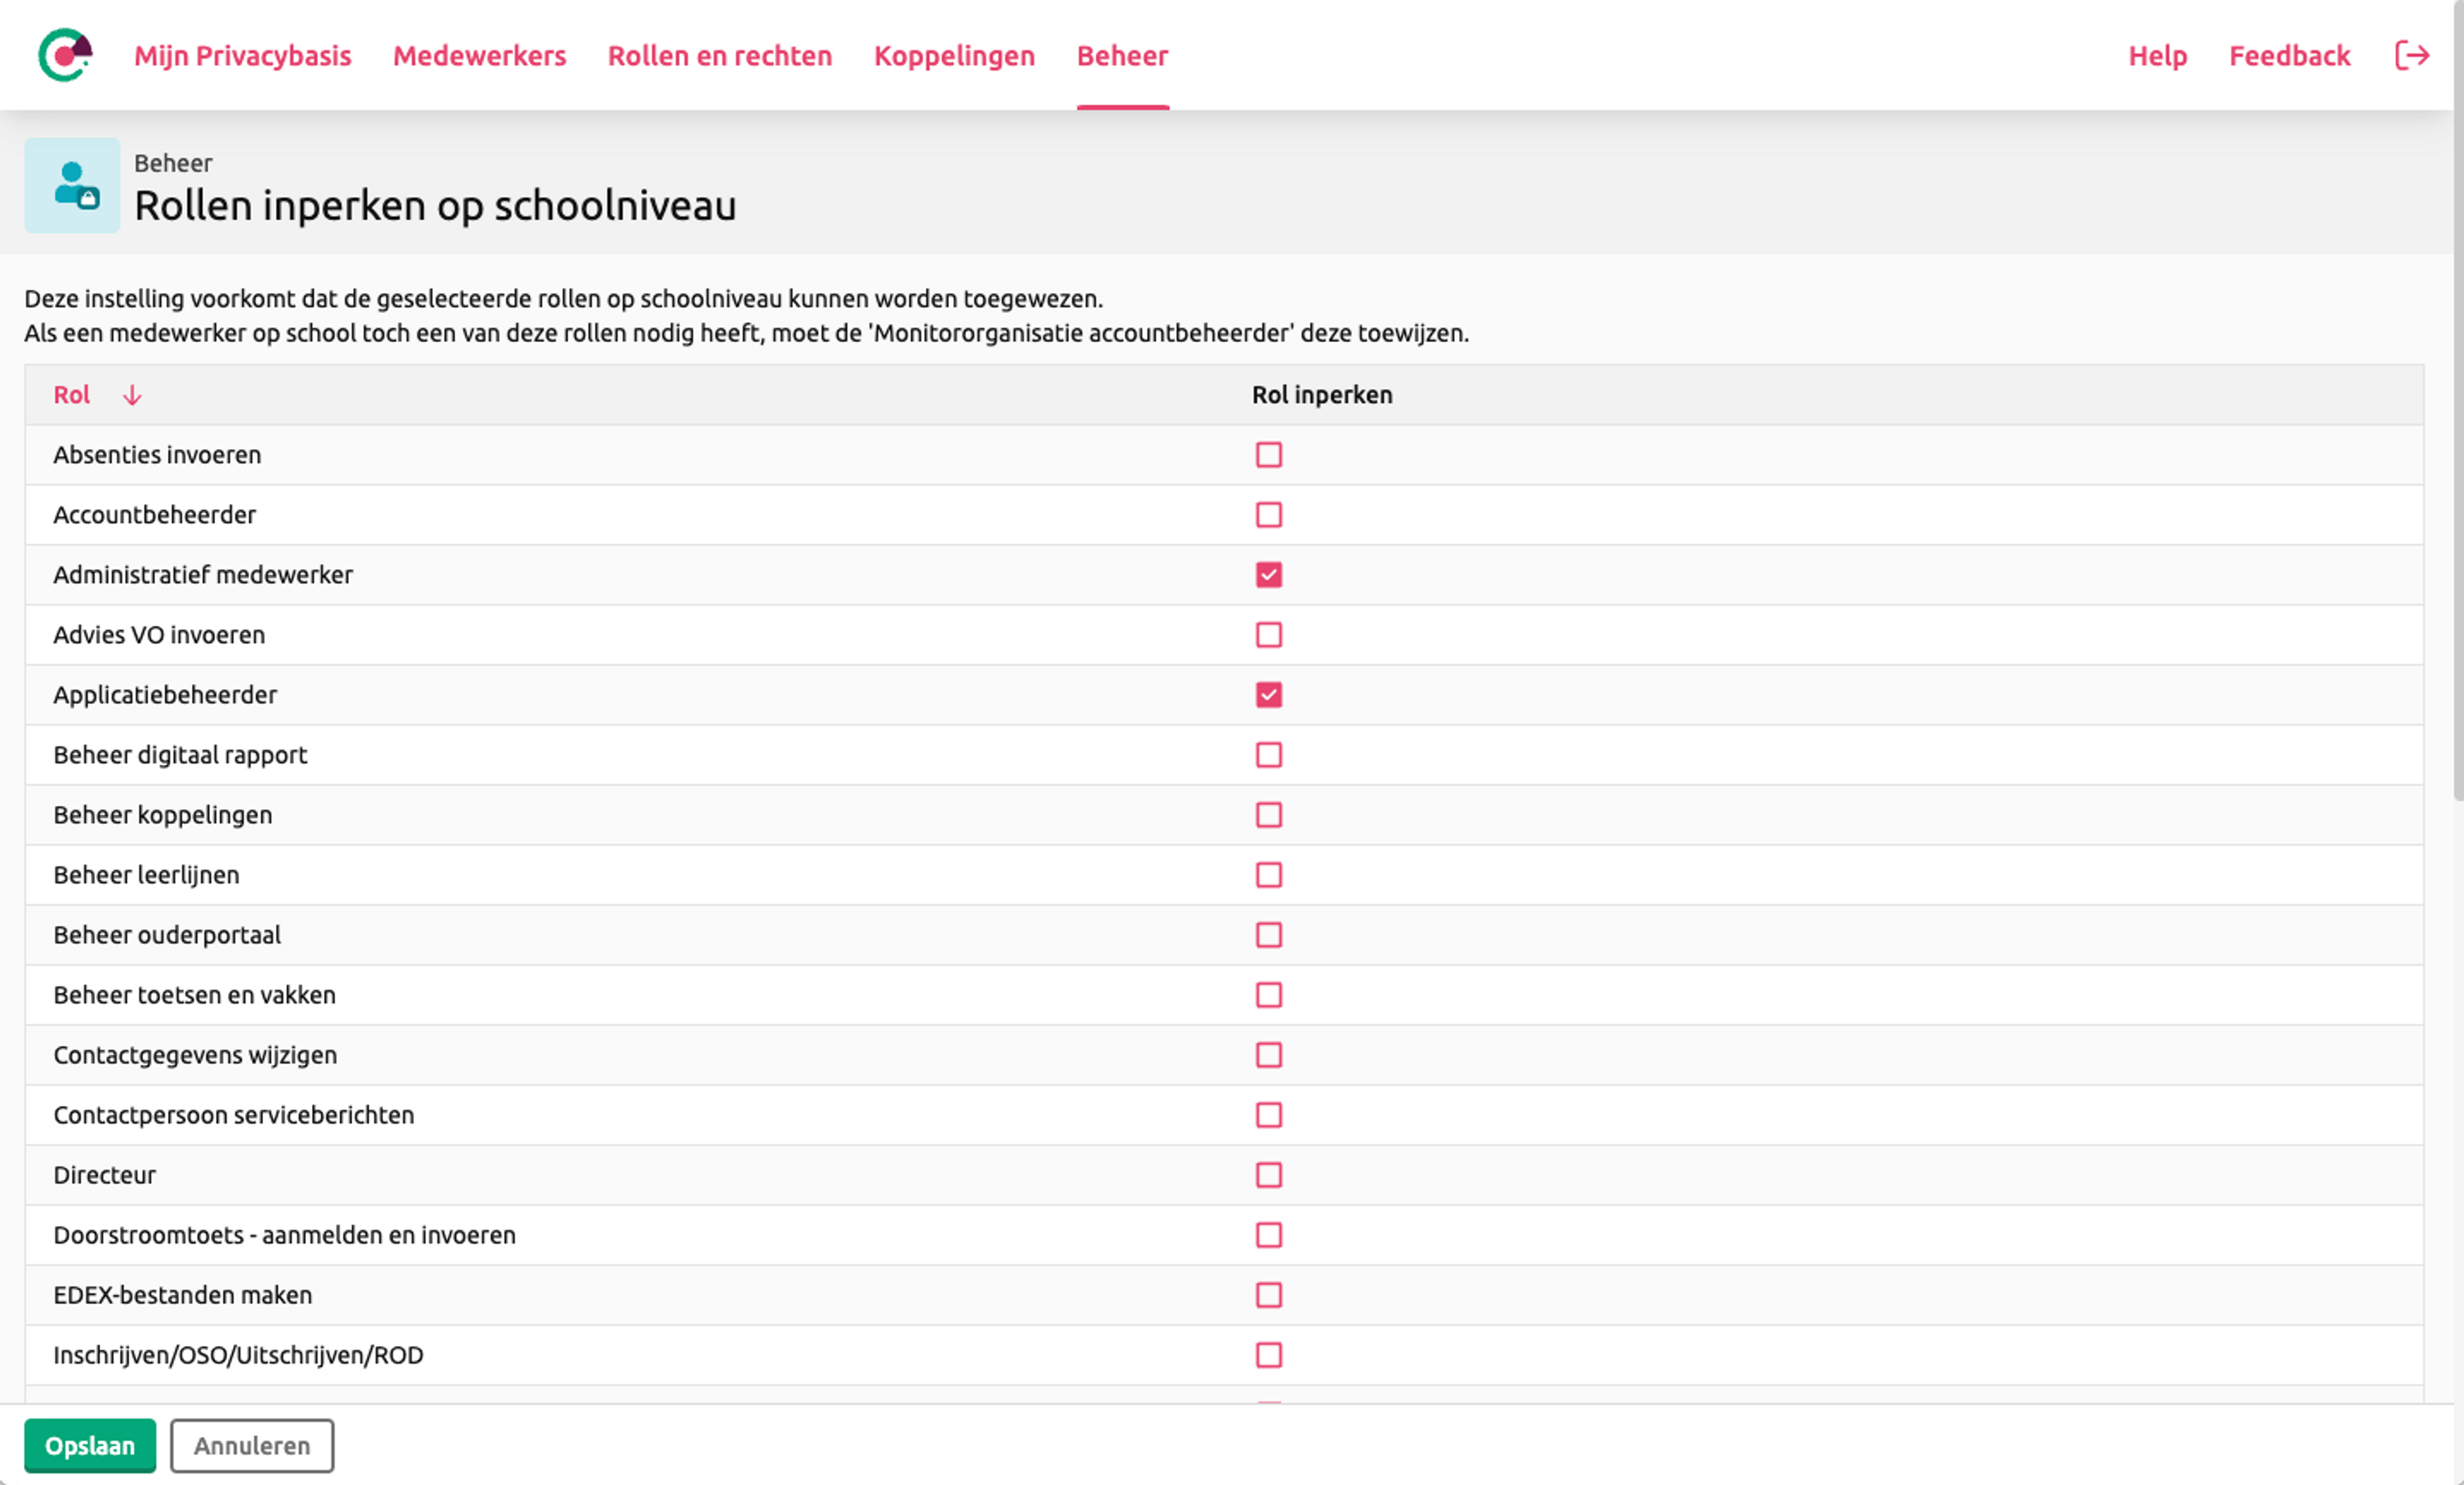Open the Help link
The image size is (2464, 1485).
2157,55
